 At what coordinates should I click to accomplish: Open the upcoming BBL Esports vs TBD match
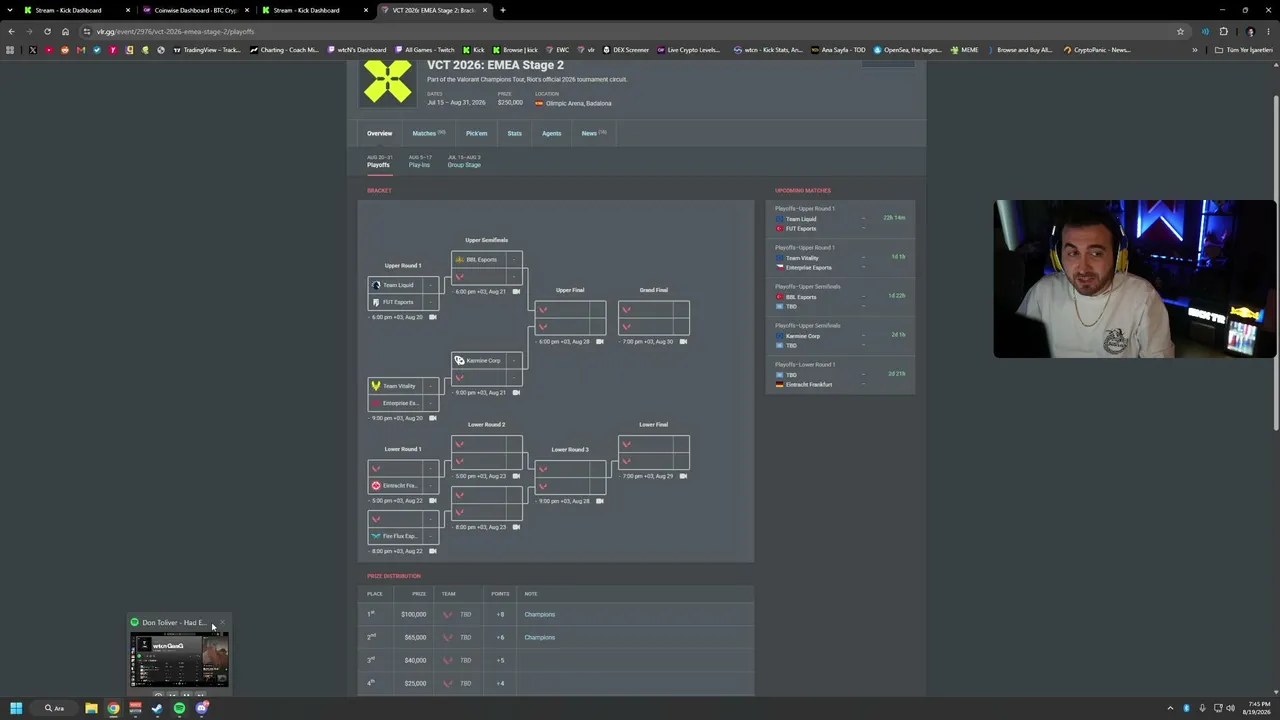(x=840, y=297)
